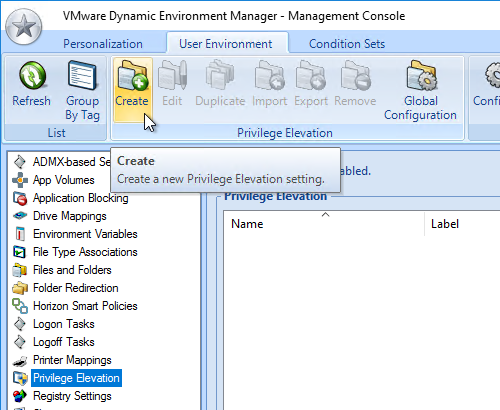This screenshot has height=410, width=500.
Task: Click the disabled Edit icon
Action: point(172,75)
